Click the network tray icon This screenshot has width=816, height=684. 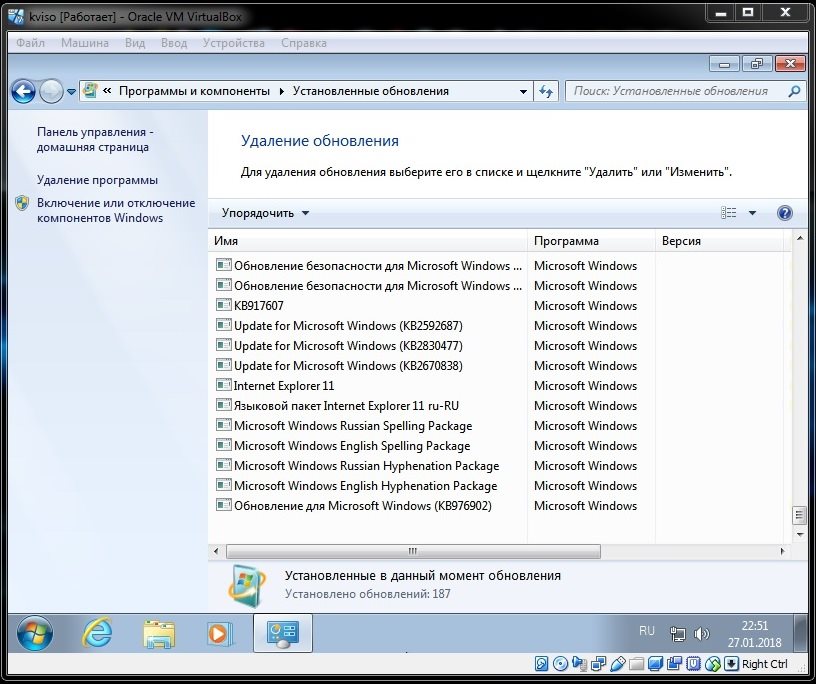[x=678, y=634]
